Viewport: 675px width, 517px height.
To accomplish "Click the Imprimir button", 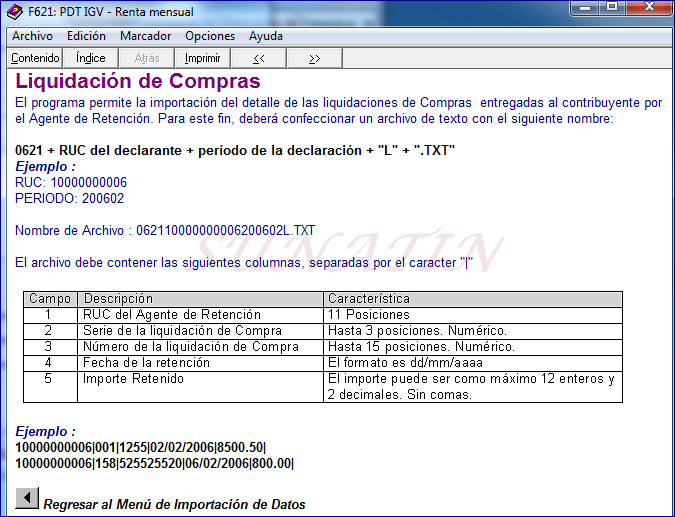I will [202, 58].
